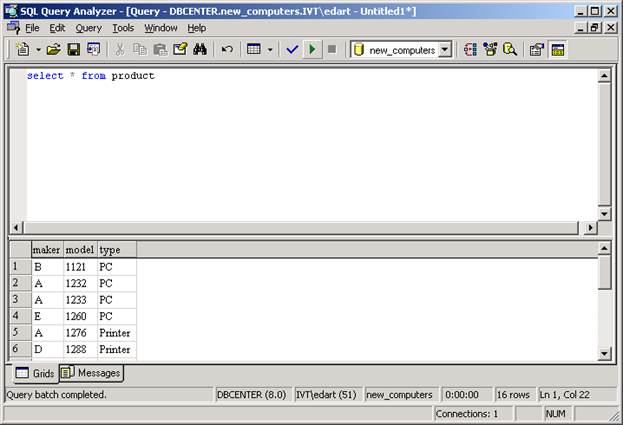
Task: Open the Query menu
Action: click(89, 28)
